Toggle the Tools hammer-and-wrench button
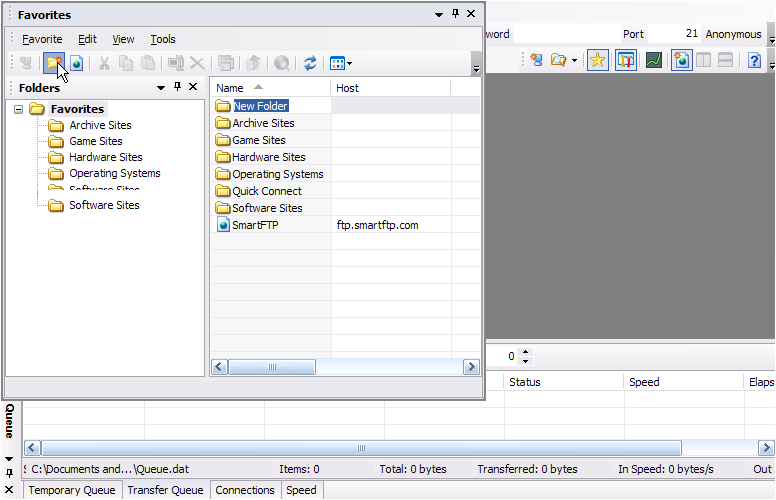The image size is (776, 500). tap(626, 60)
